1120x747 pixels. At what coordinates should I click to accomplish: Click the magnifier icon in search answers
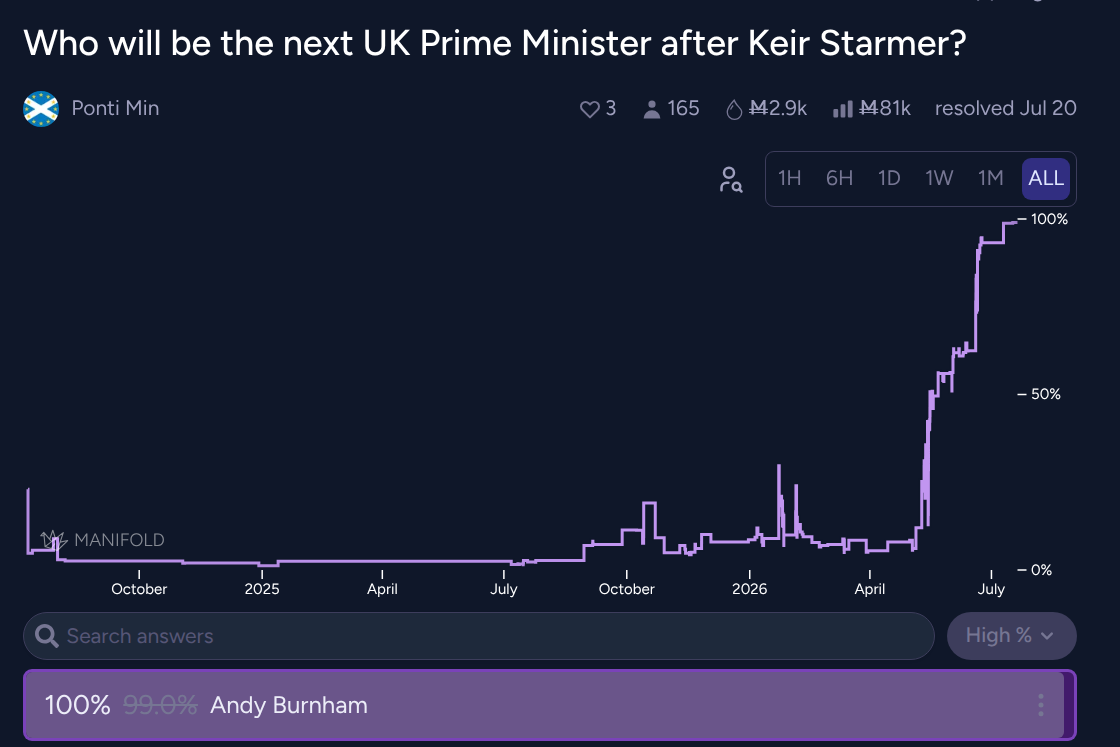(47, 636)
